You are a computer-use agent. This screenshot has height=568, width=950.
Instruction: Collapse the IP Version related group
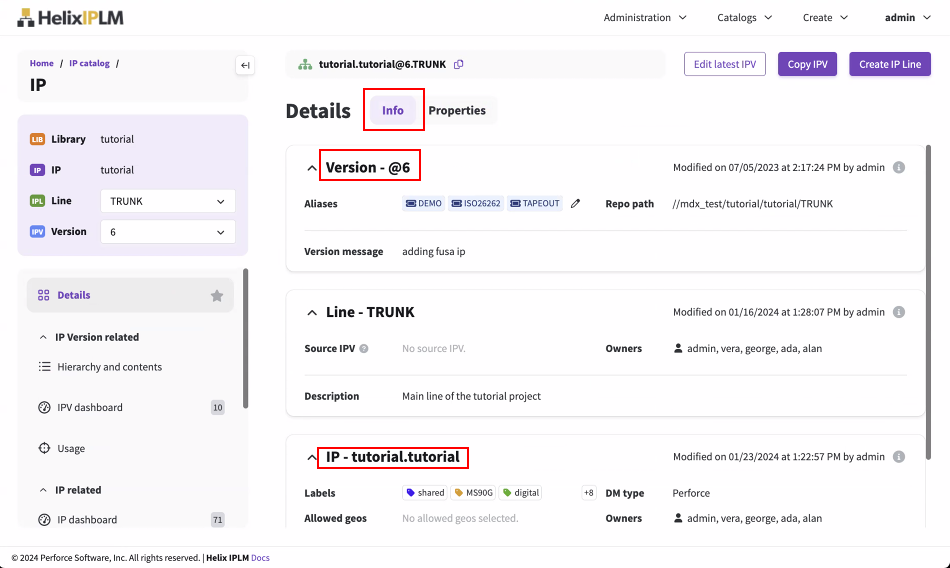(x=44, y=338)
